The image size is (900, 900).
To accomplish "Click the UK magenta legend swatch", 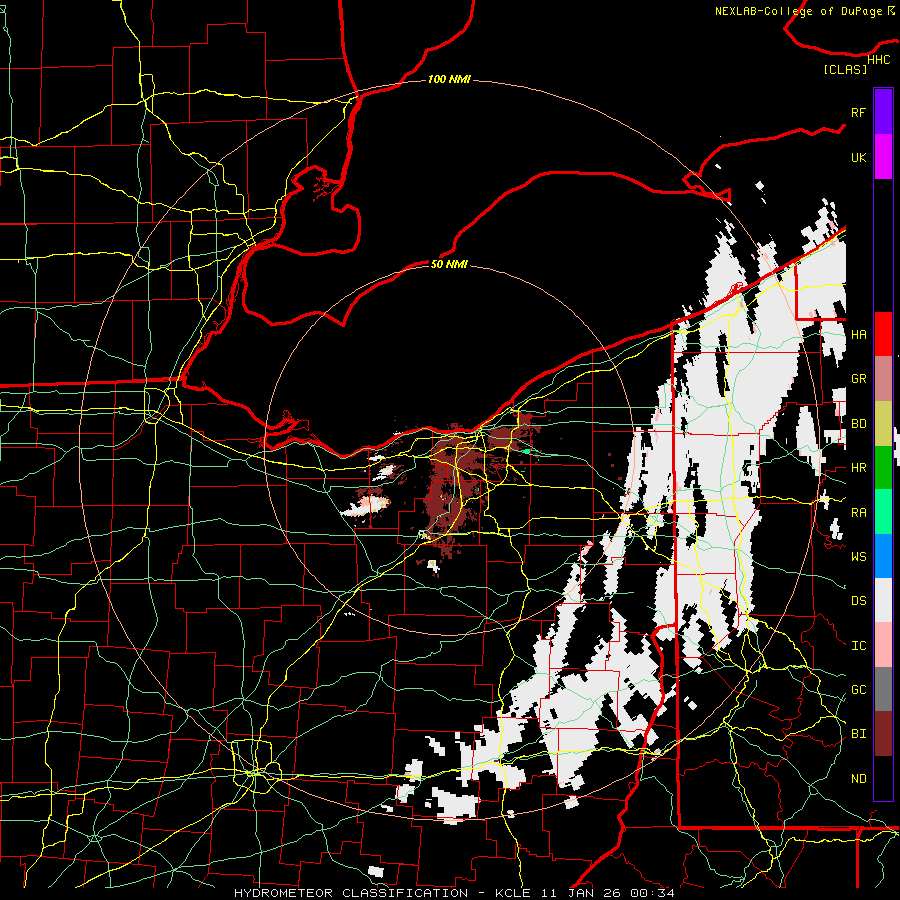I will pyautogui.click(x=883, y=157).
